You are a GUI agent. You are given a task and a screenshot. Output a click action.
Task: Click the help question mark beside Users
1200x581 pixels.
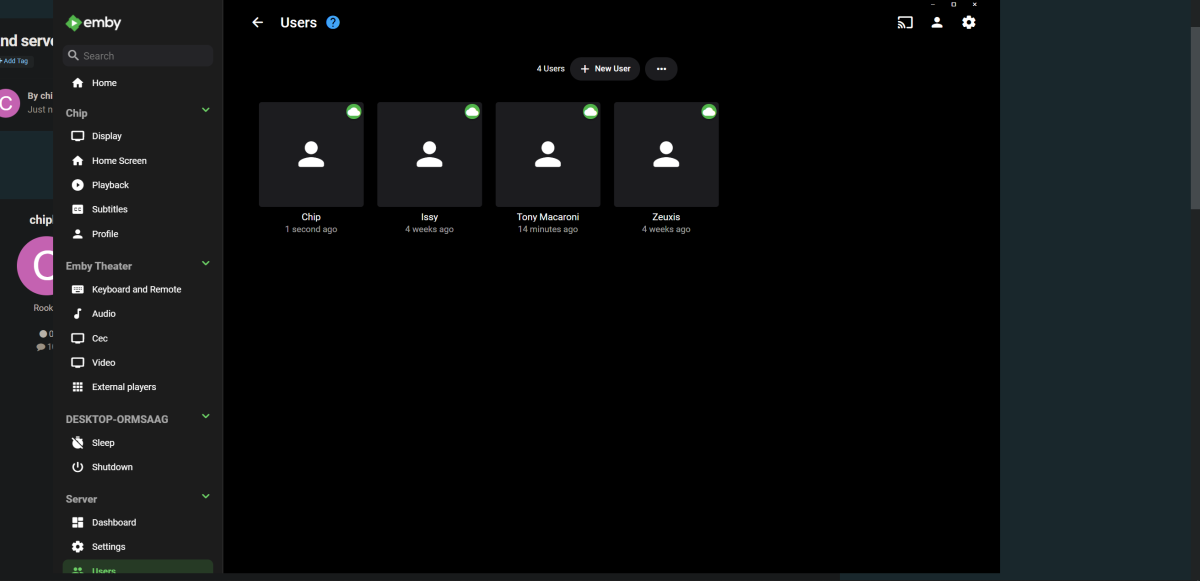(333, 22)
